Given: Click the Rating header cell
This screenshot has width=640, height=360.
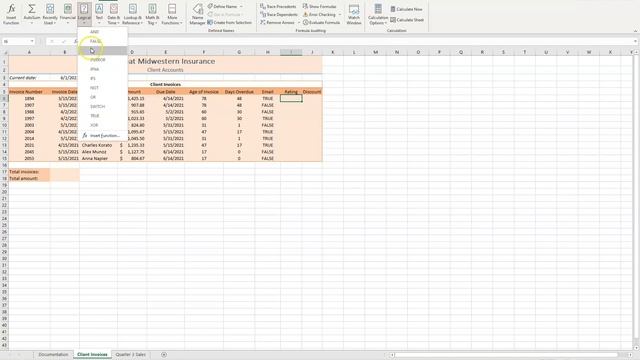Looking at the screenshot, I should click(x=291, y=92).
